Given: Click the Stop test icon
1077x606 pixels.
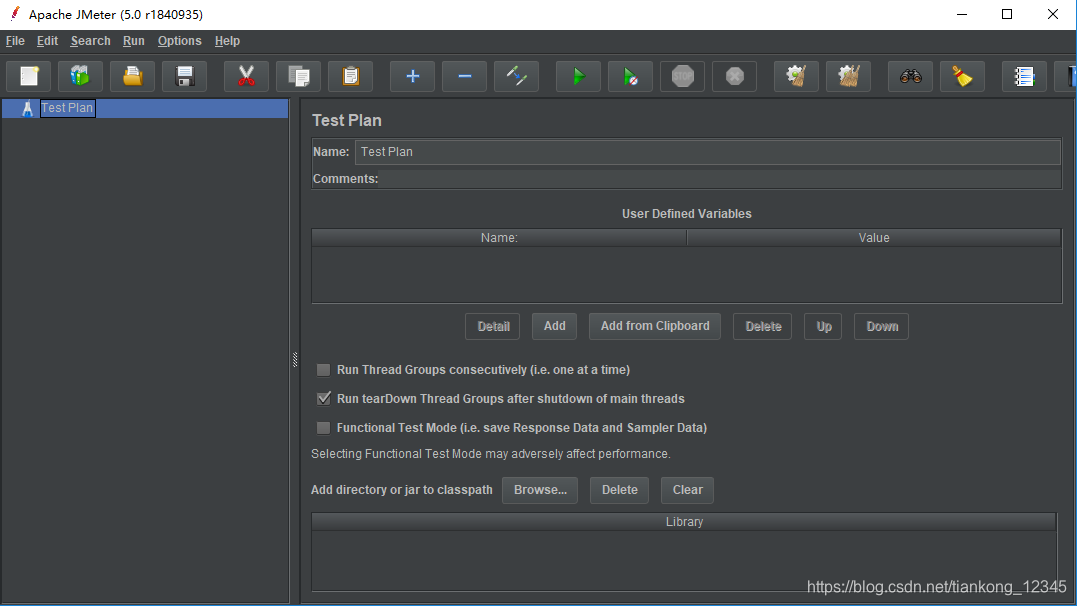Looking at the screenshot, I should point(682,76).
